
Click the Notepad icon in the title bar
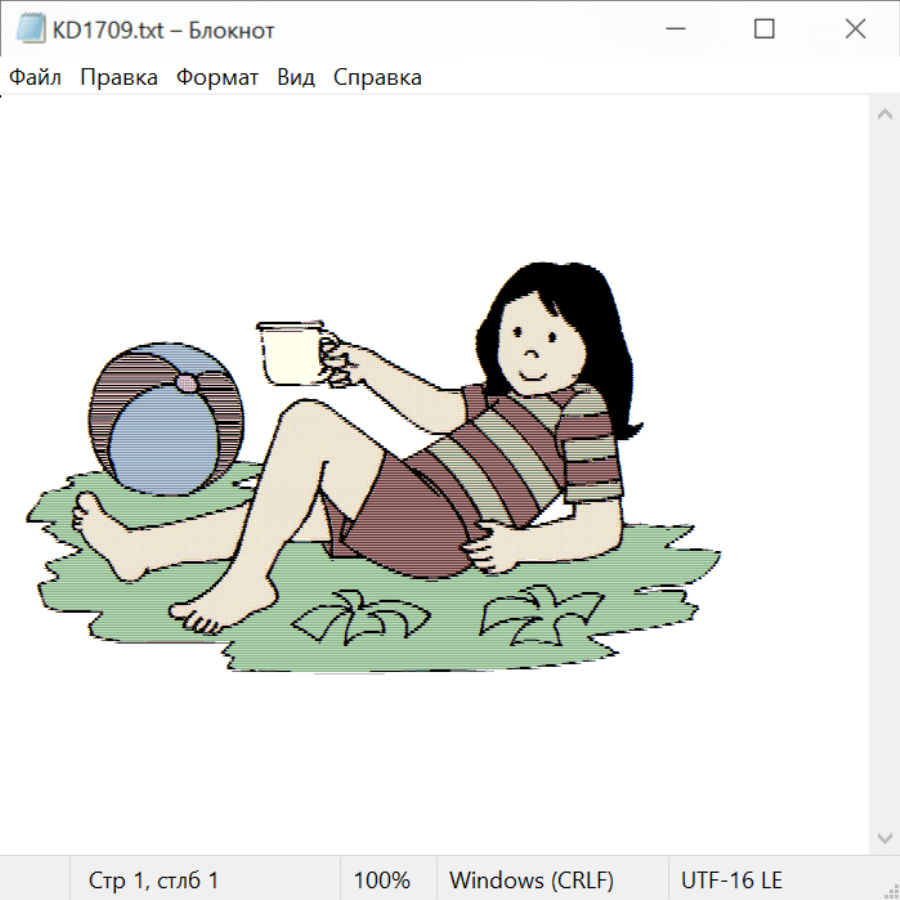click(x=31, y=30)
